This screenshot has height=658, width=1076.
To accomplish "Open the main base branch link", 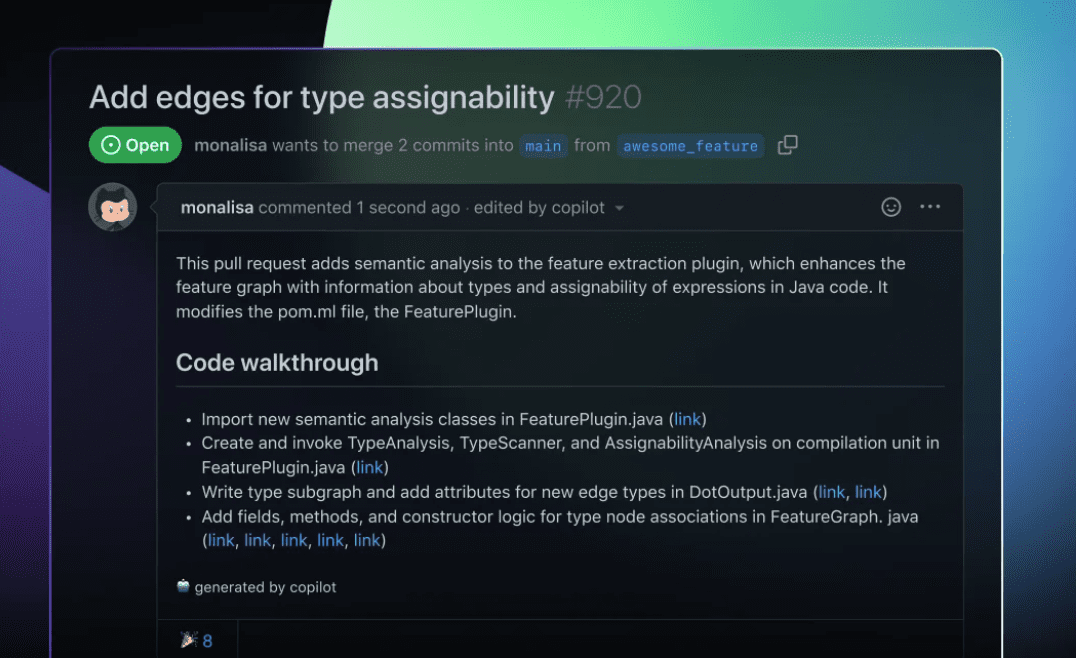I will (x=543, y=145).
